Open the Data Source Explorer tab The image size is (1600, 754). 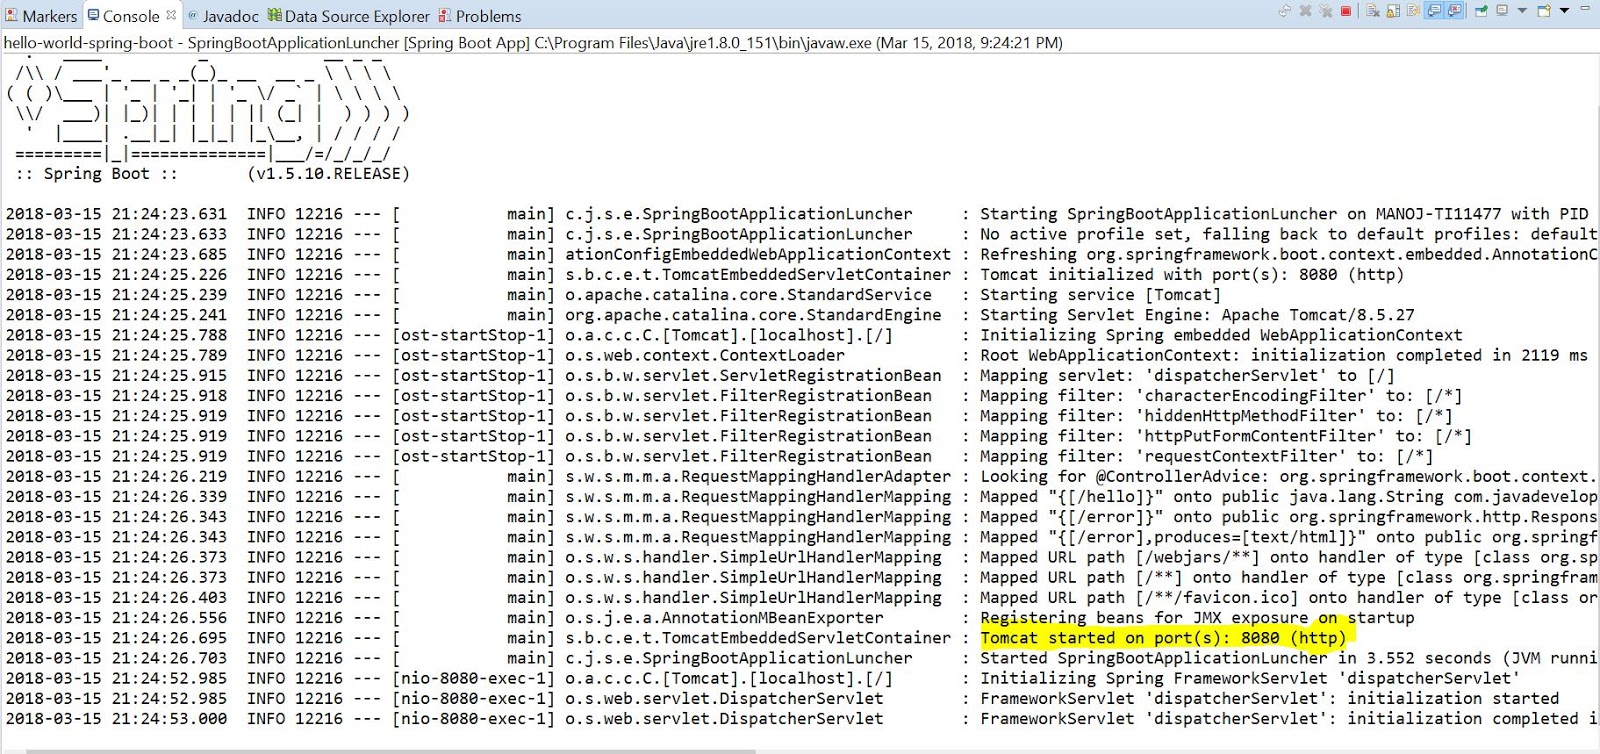348,16
